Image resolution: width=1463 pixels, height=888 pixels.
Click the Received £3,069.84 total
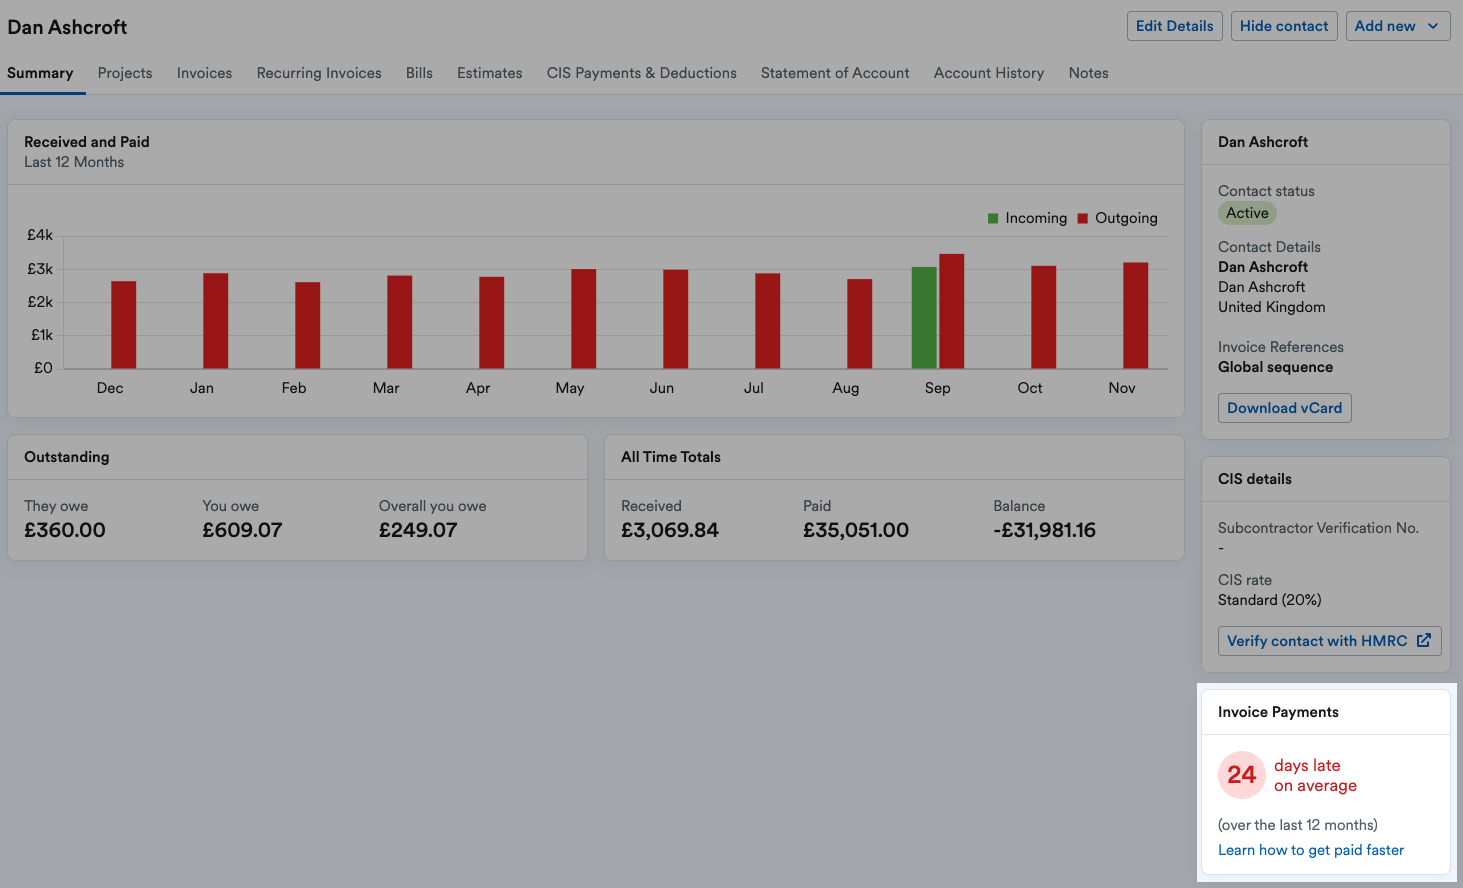[x=670, y=530]
